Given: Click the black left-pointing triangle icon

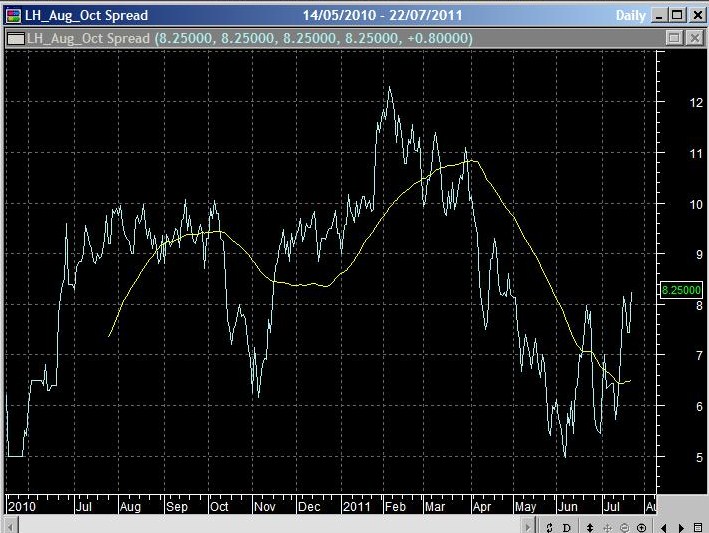Looking at the screenshot, I should click(x=663, y=527).
